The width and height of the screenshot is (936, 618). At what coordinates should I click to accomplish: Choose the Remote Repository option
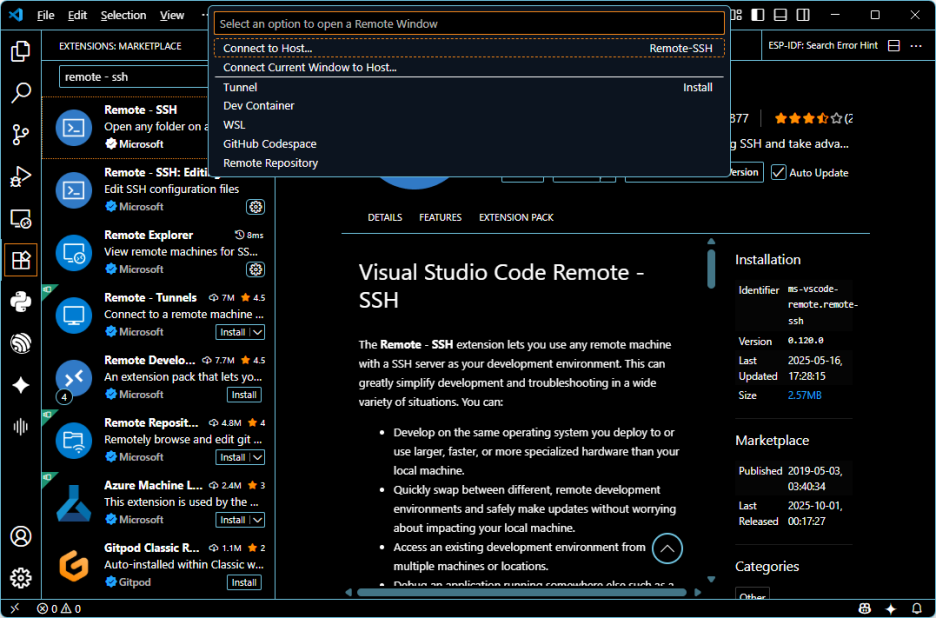469,163
